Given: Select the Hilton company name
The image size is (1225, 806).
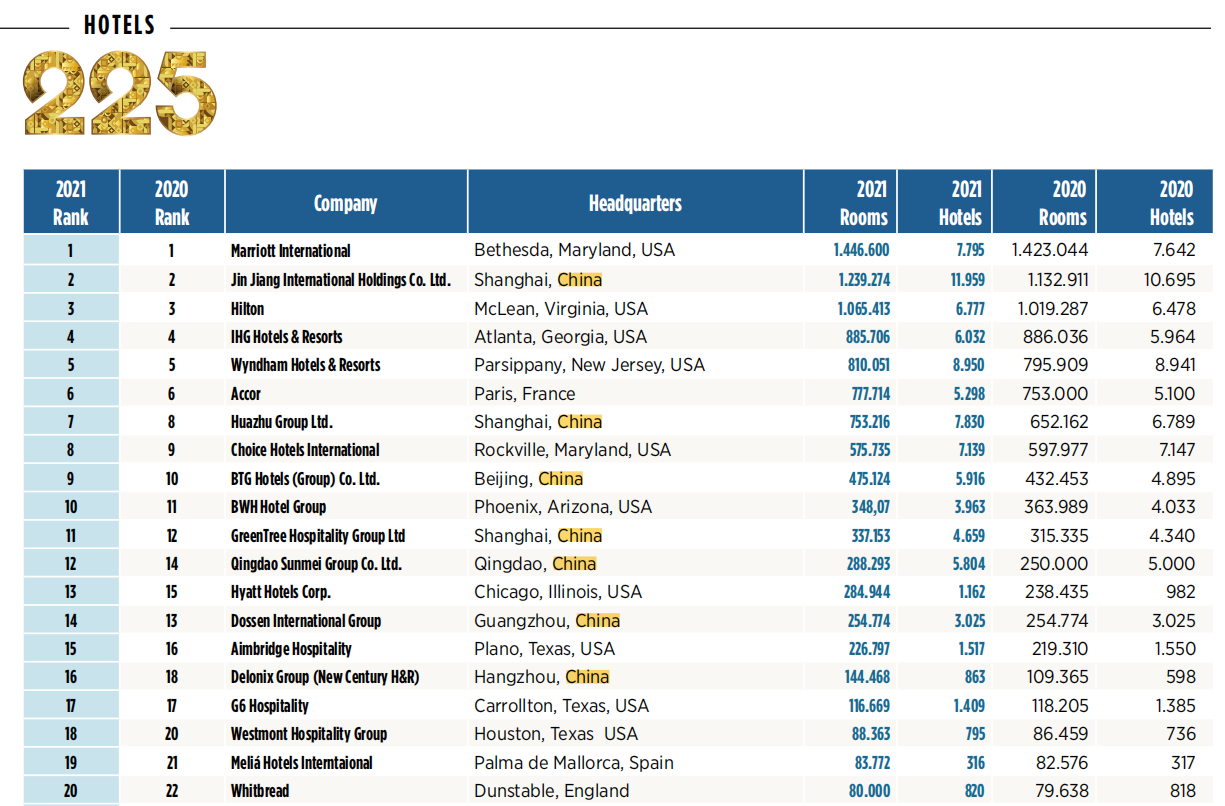Looking at the screenshot, I should (x=247, y=309).
